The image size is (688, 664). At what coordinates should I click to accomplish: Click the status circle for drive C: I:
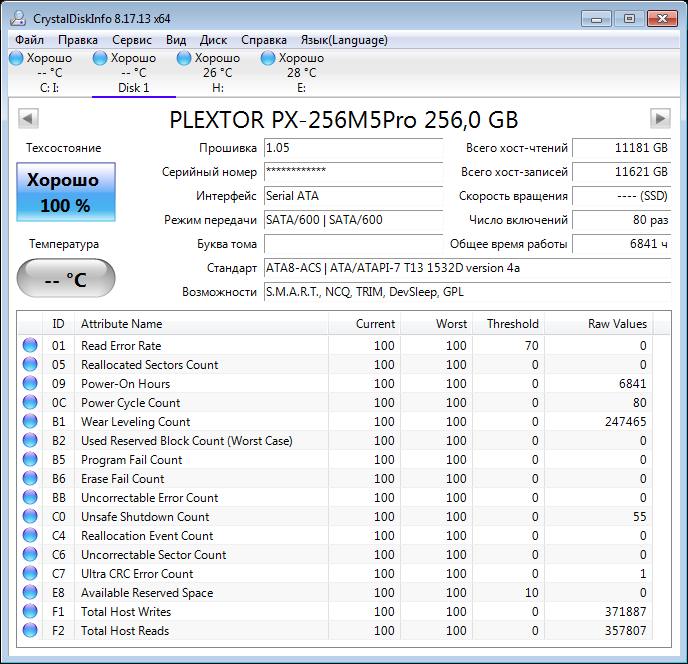point(16,58)
